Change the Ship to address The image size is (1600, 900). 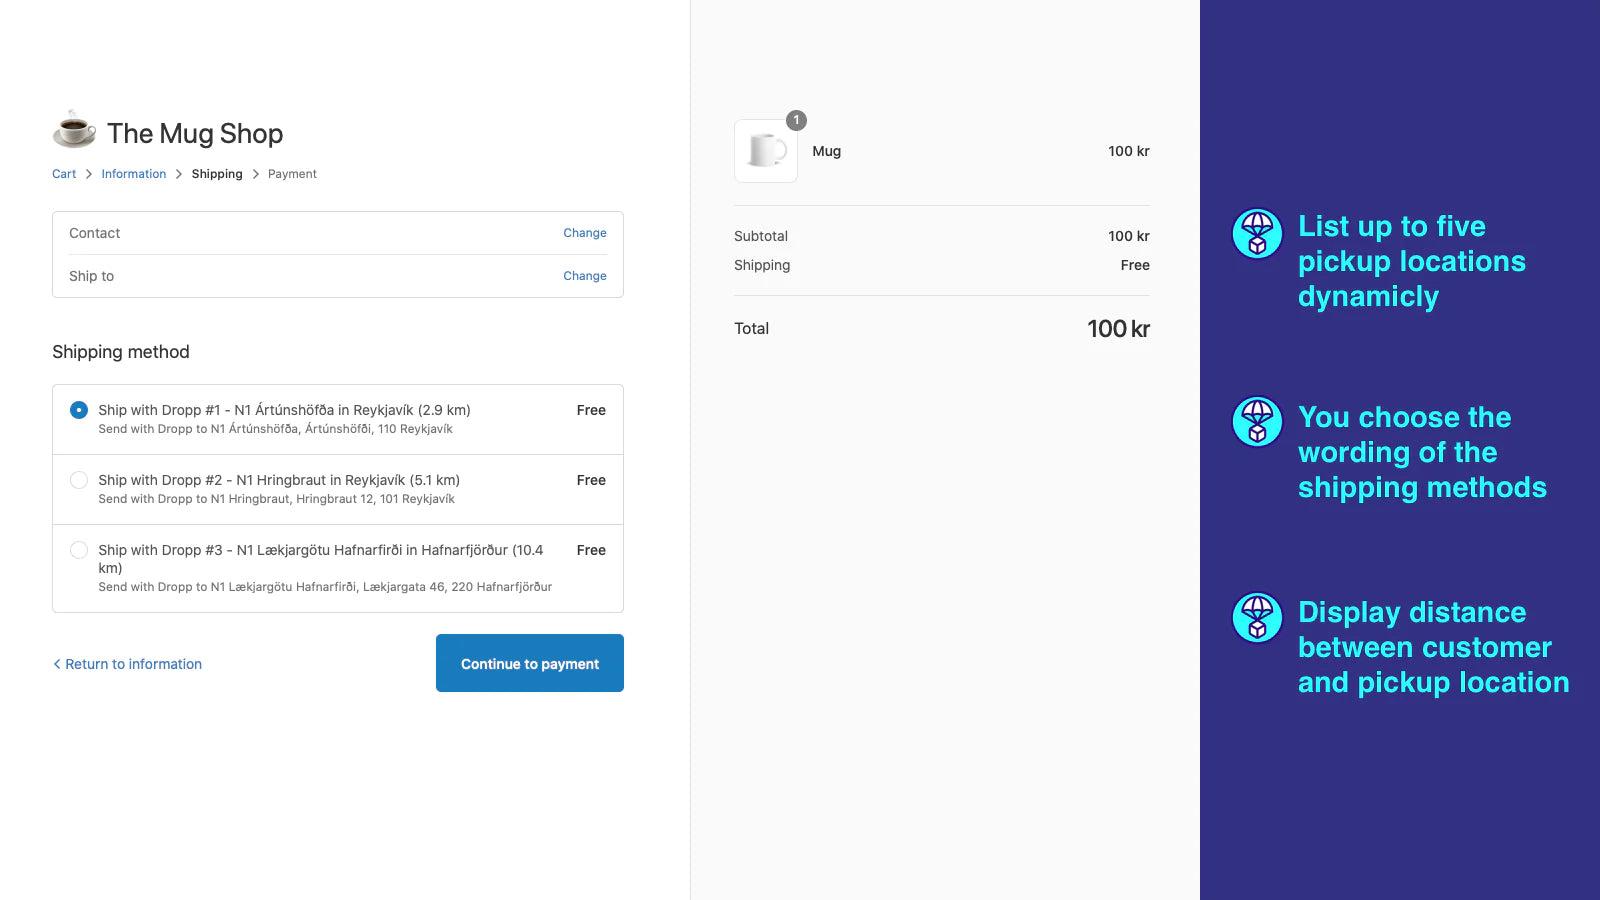coord(584,276)
